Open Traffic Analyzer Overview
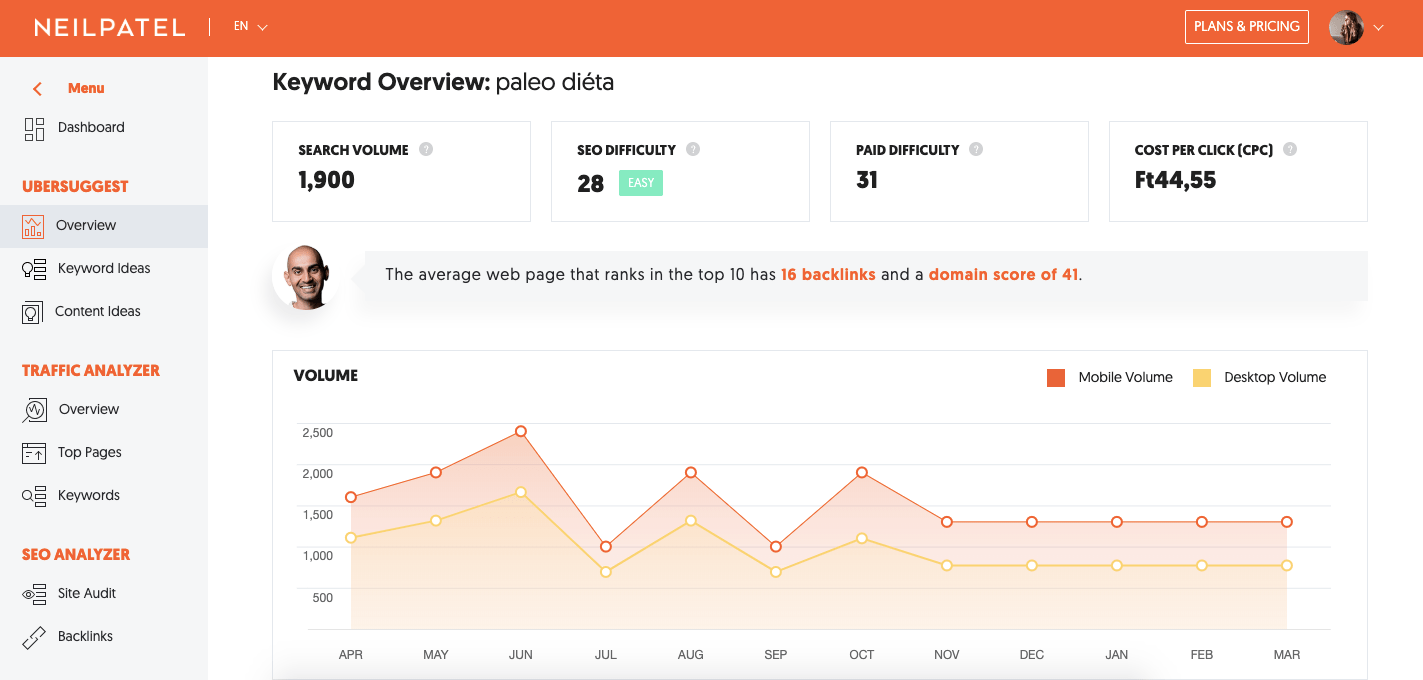 89,410
